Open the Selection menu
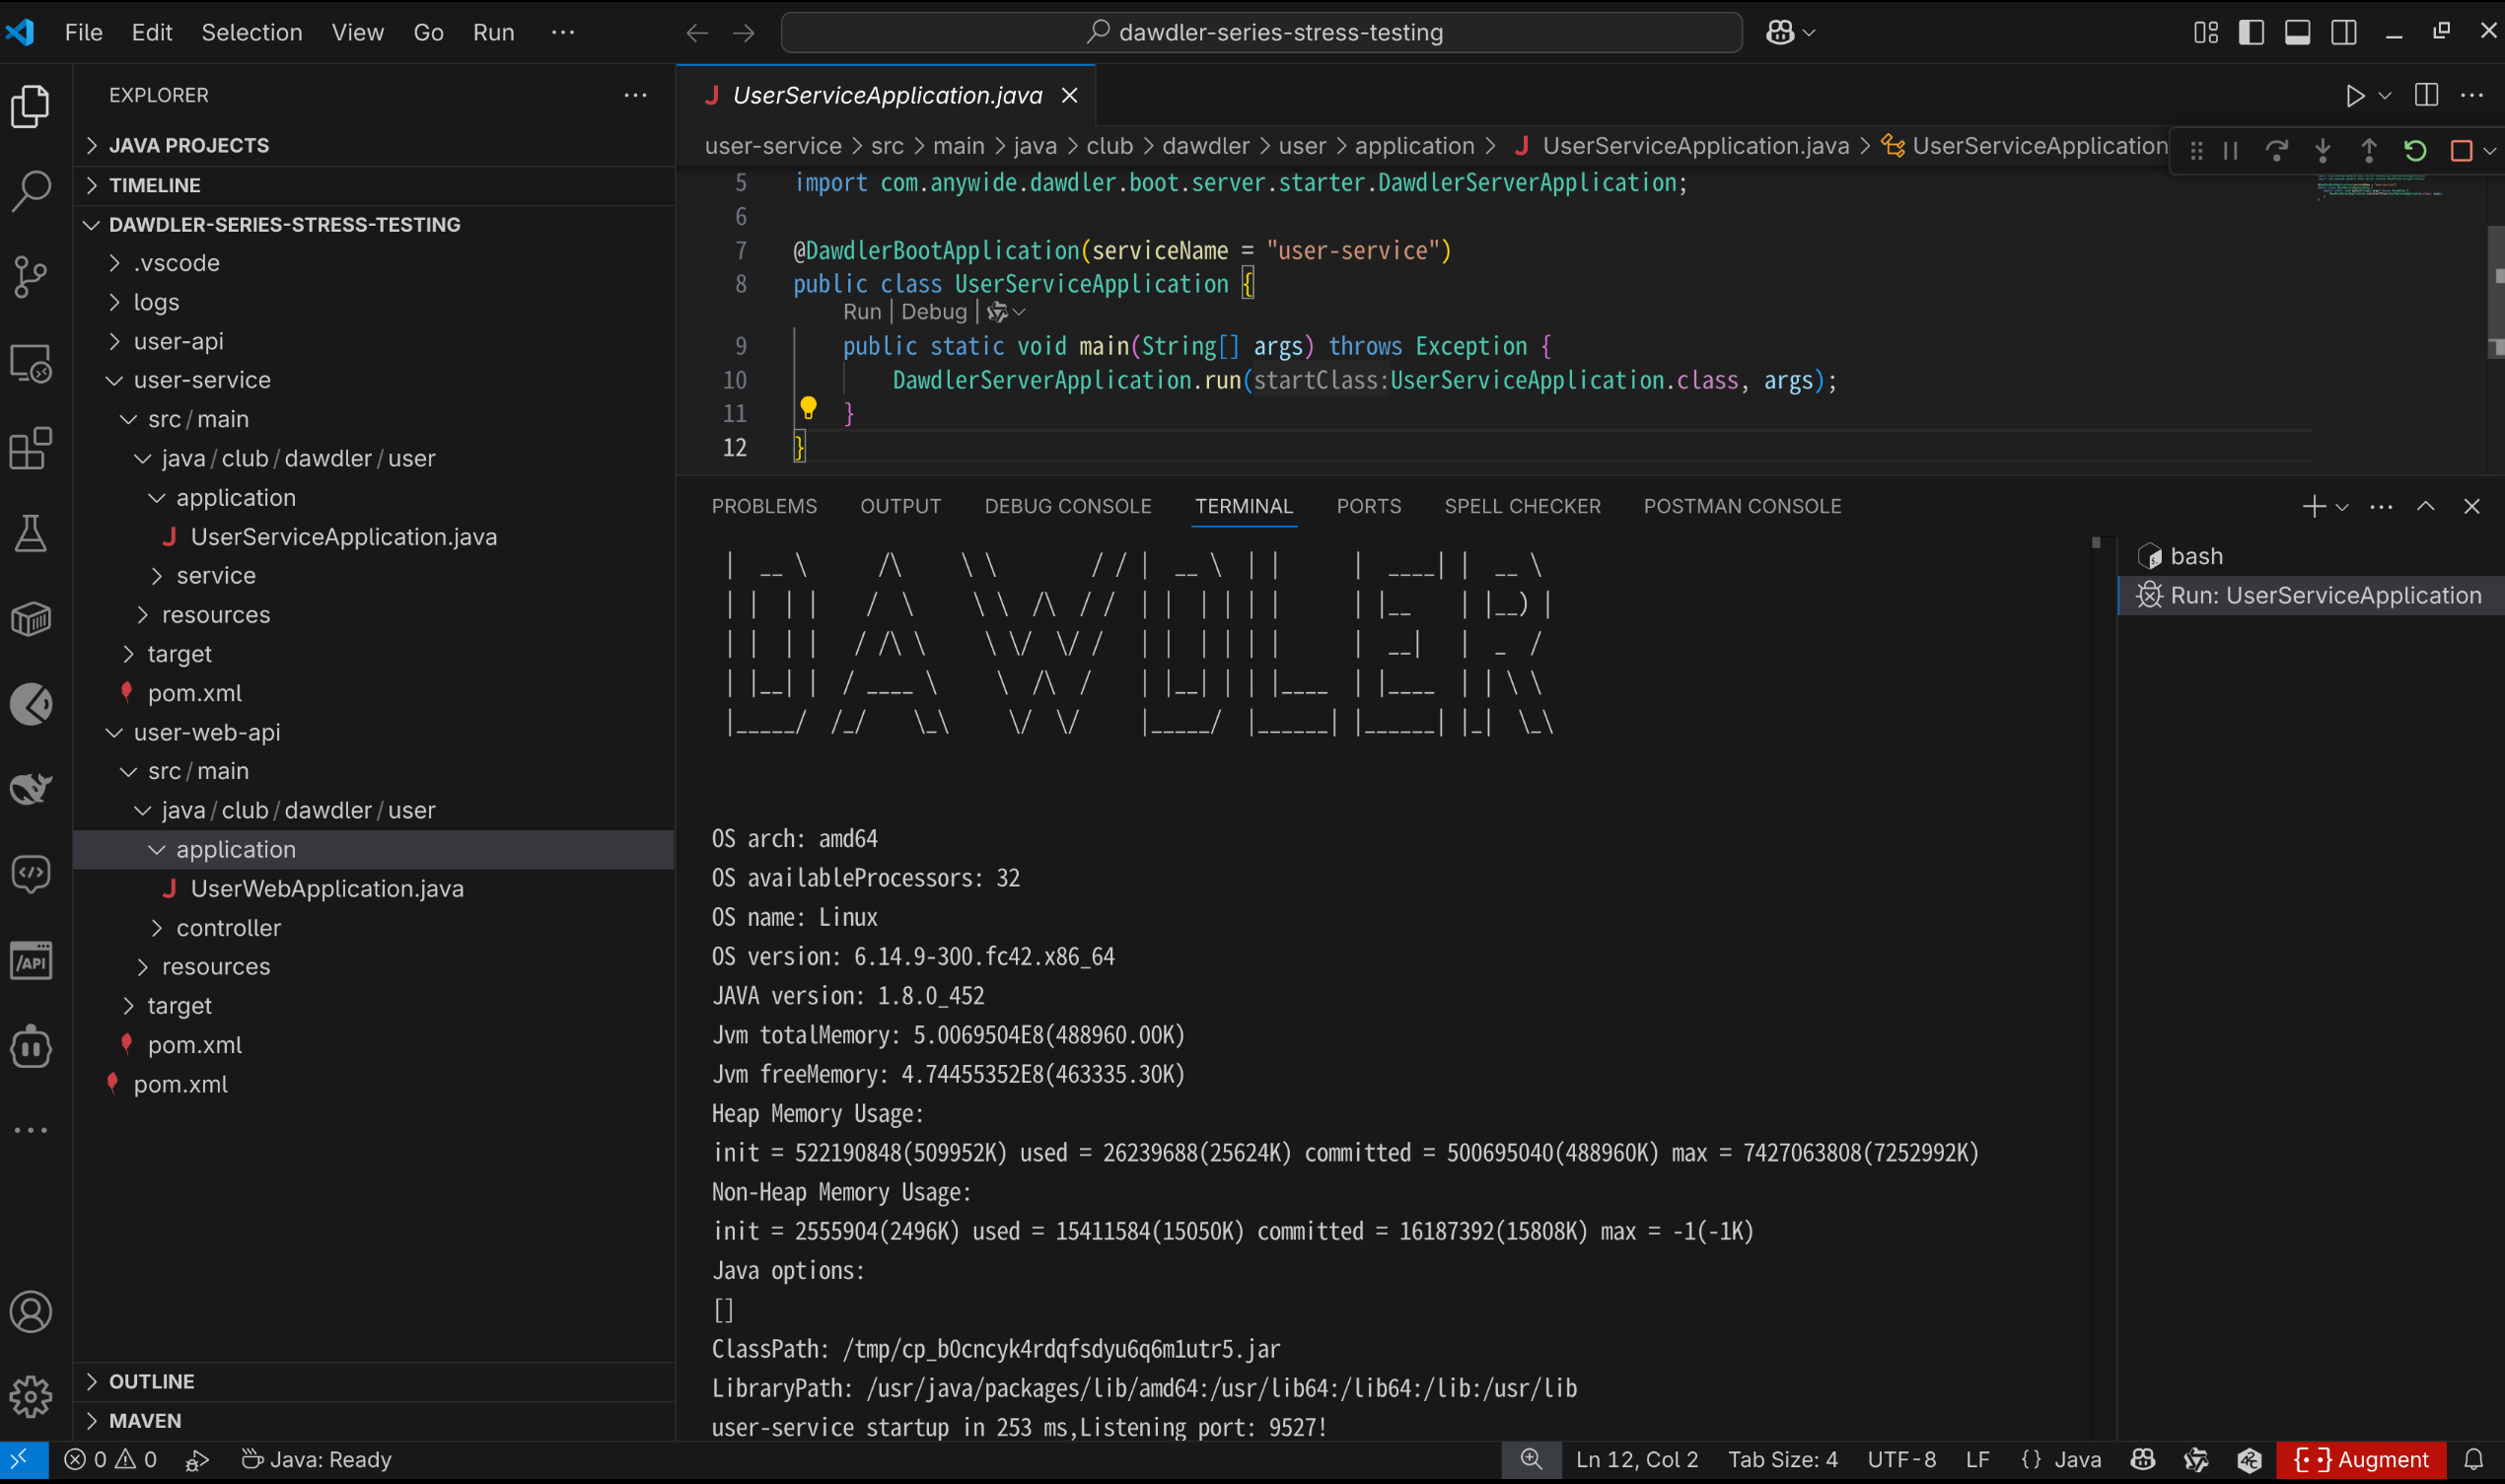Viewport: 2505px width, 1484px height. 251,32
